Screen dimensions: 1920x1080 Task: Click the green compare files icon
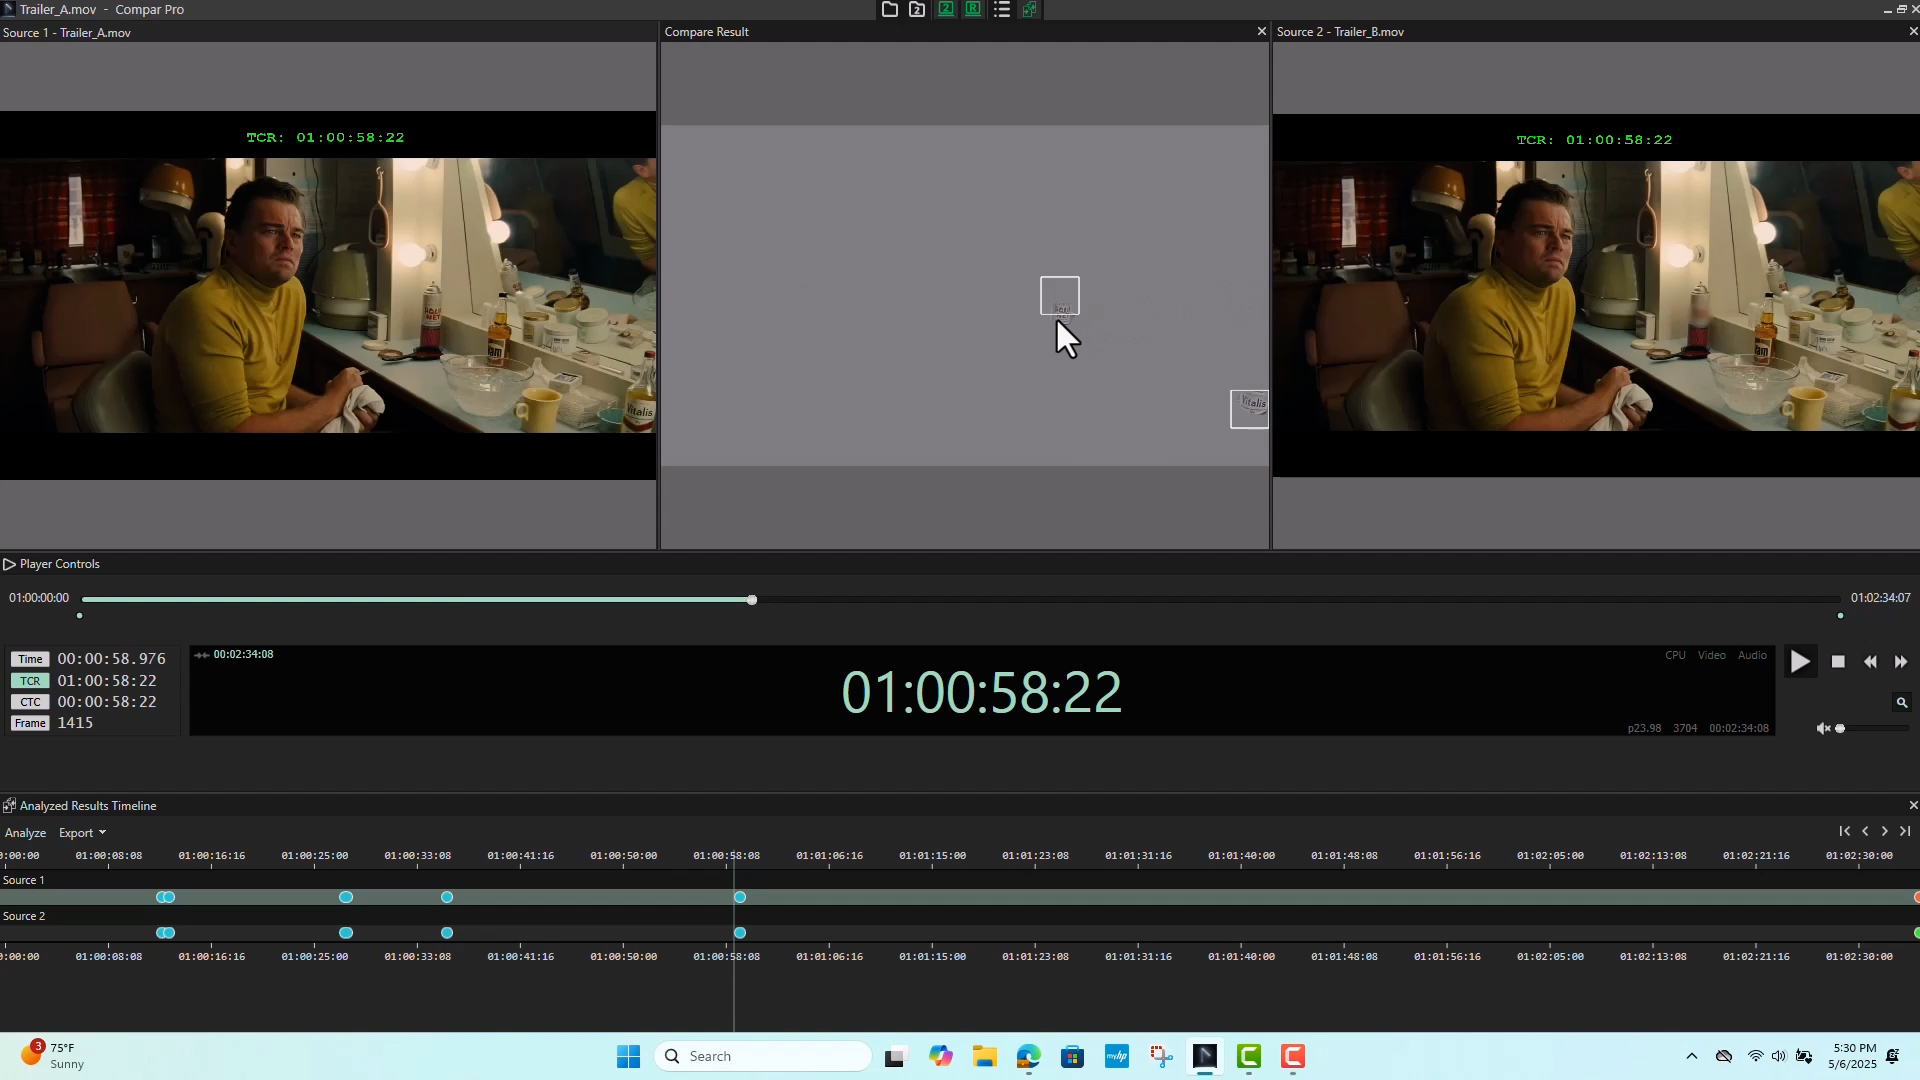point(1029,10)
